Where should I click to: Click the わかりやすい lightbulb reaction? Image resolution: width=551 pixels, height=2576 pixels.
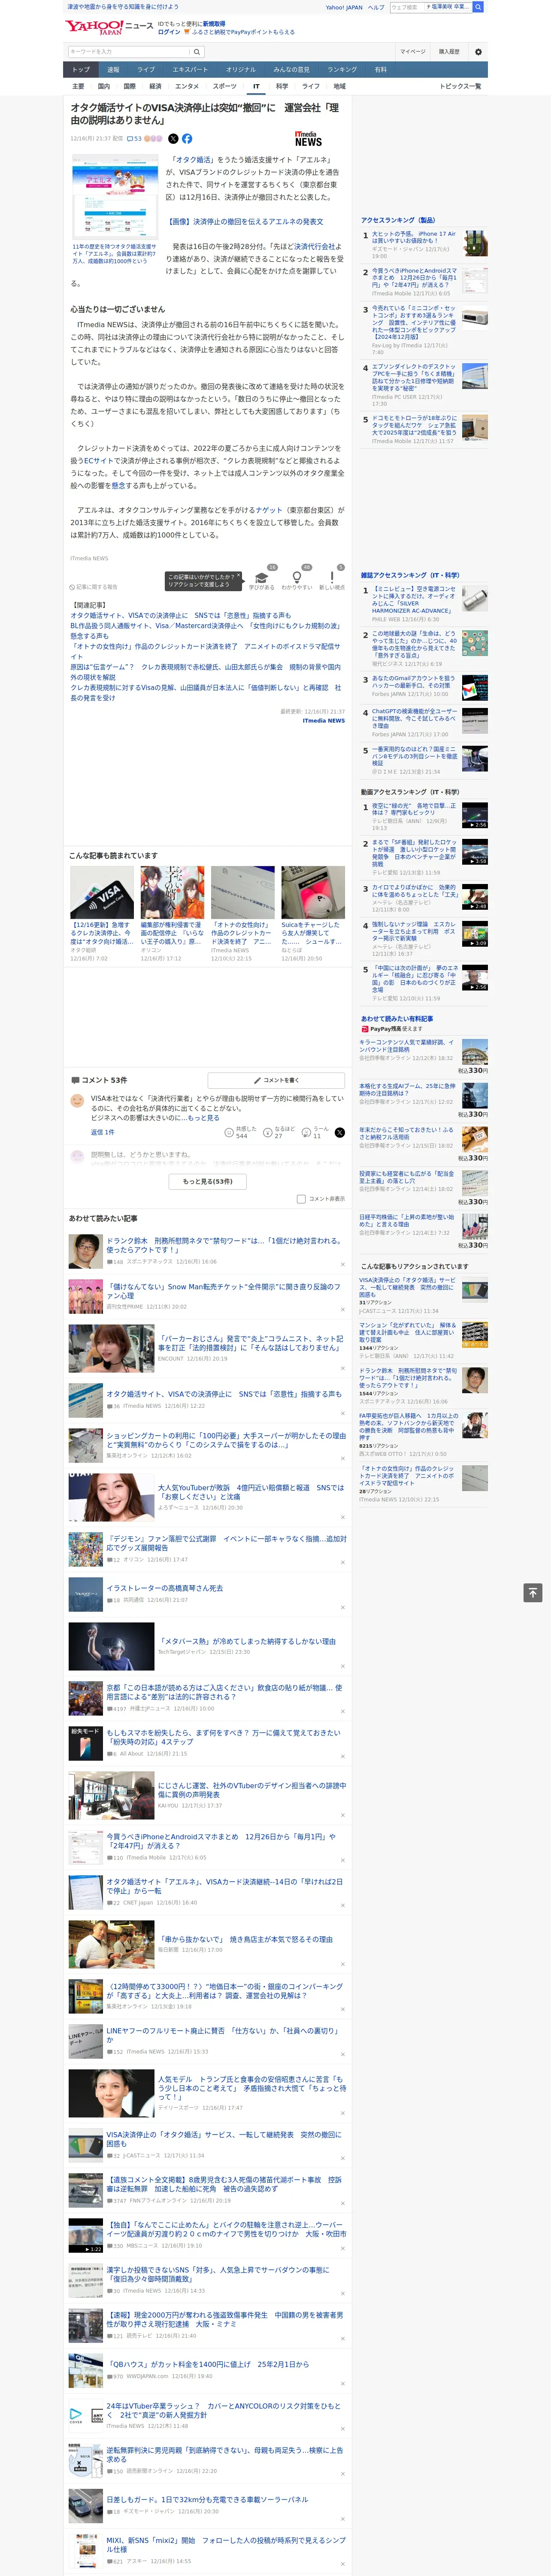coord(297,579)
